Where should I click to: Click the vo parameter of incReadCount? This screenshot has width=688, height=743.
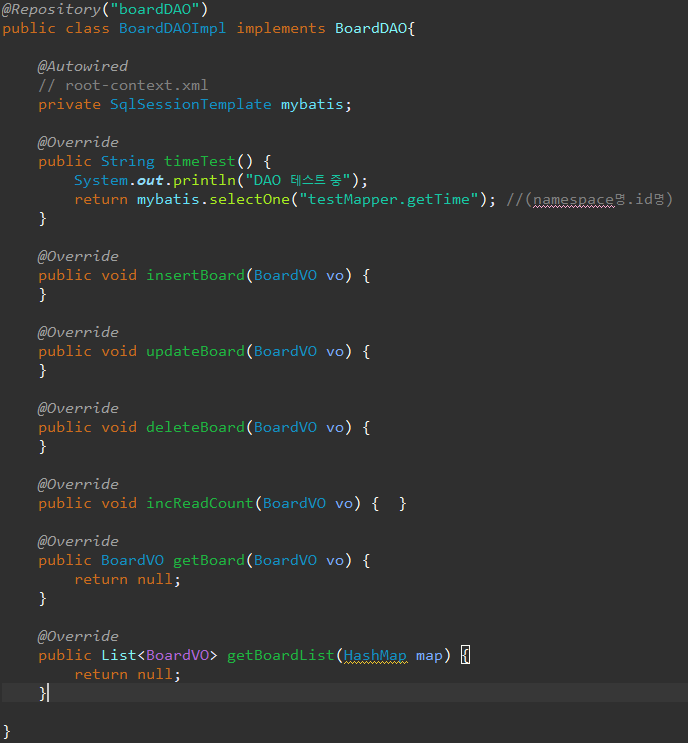pos(344,504)
